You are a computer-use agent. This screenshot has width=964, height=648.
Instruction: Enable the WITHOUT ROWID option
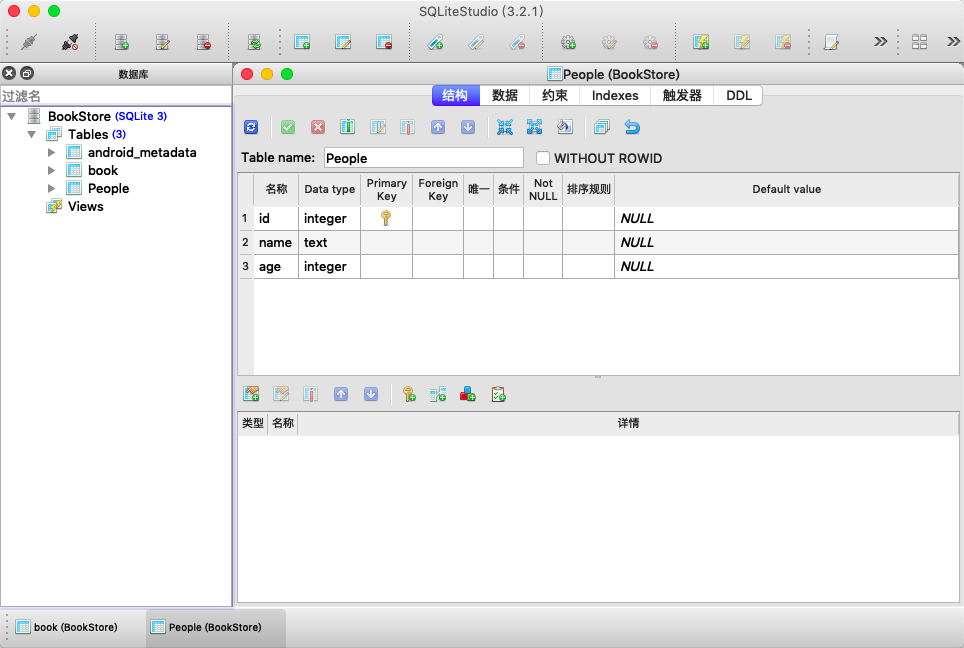coord(542,157)
